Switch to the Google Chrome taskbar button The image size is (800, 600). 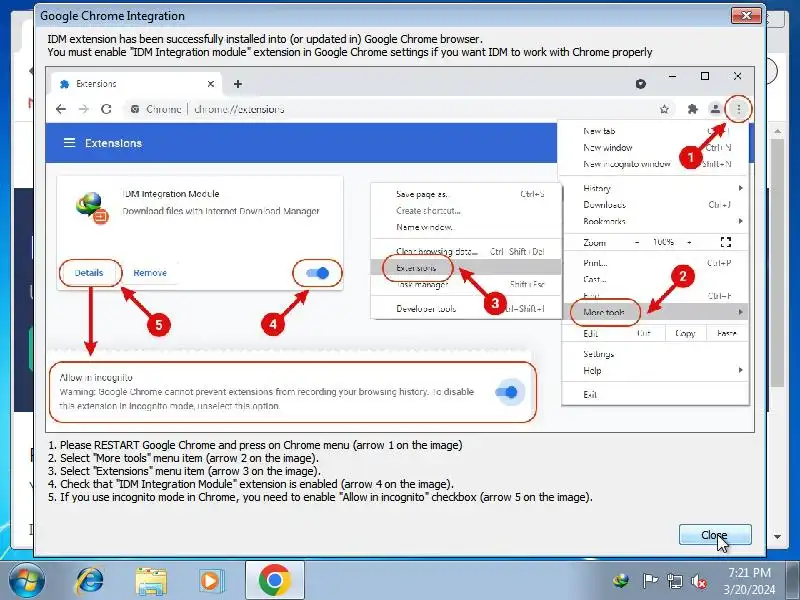(x=274, y=581)
